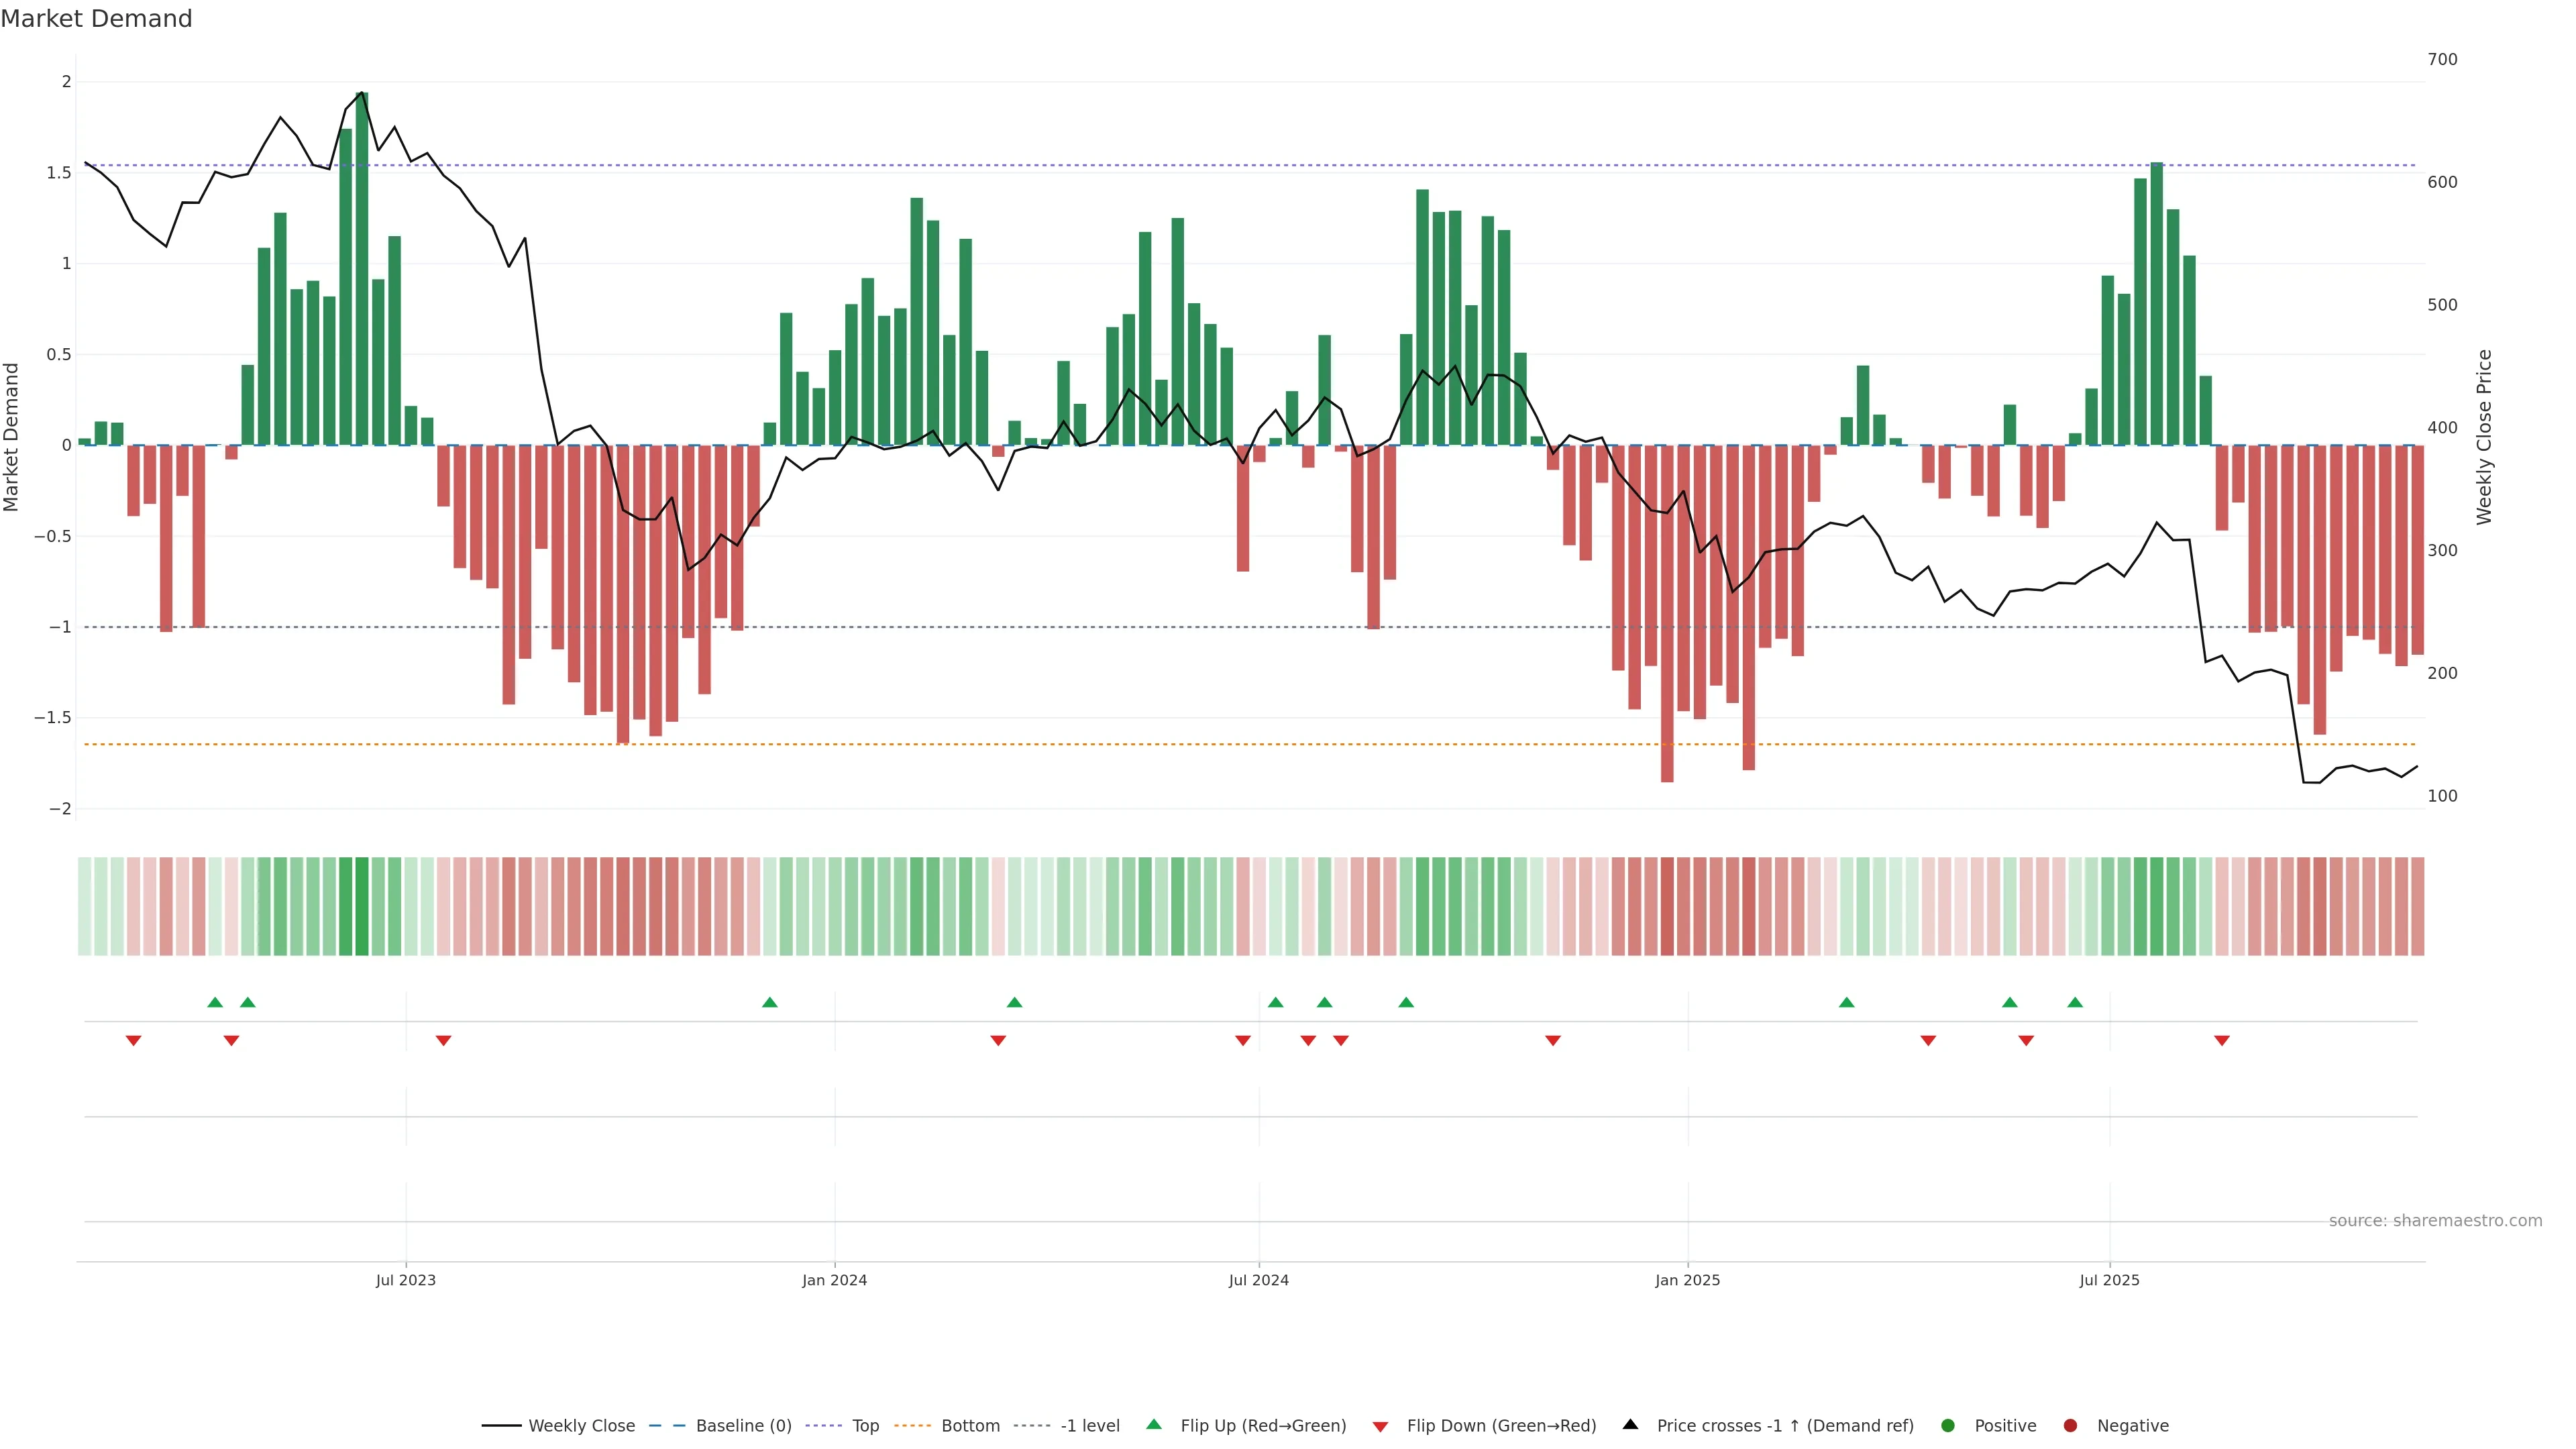The width and height of the screenshot is (2576, 1449).
Task: Click the Jul 2023 x-axis label
Action: pos(405,1280)
